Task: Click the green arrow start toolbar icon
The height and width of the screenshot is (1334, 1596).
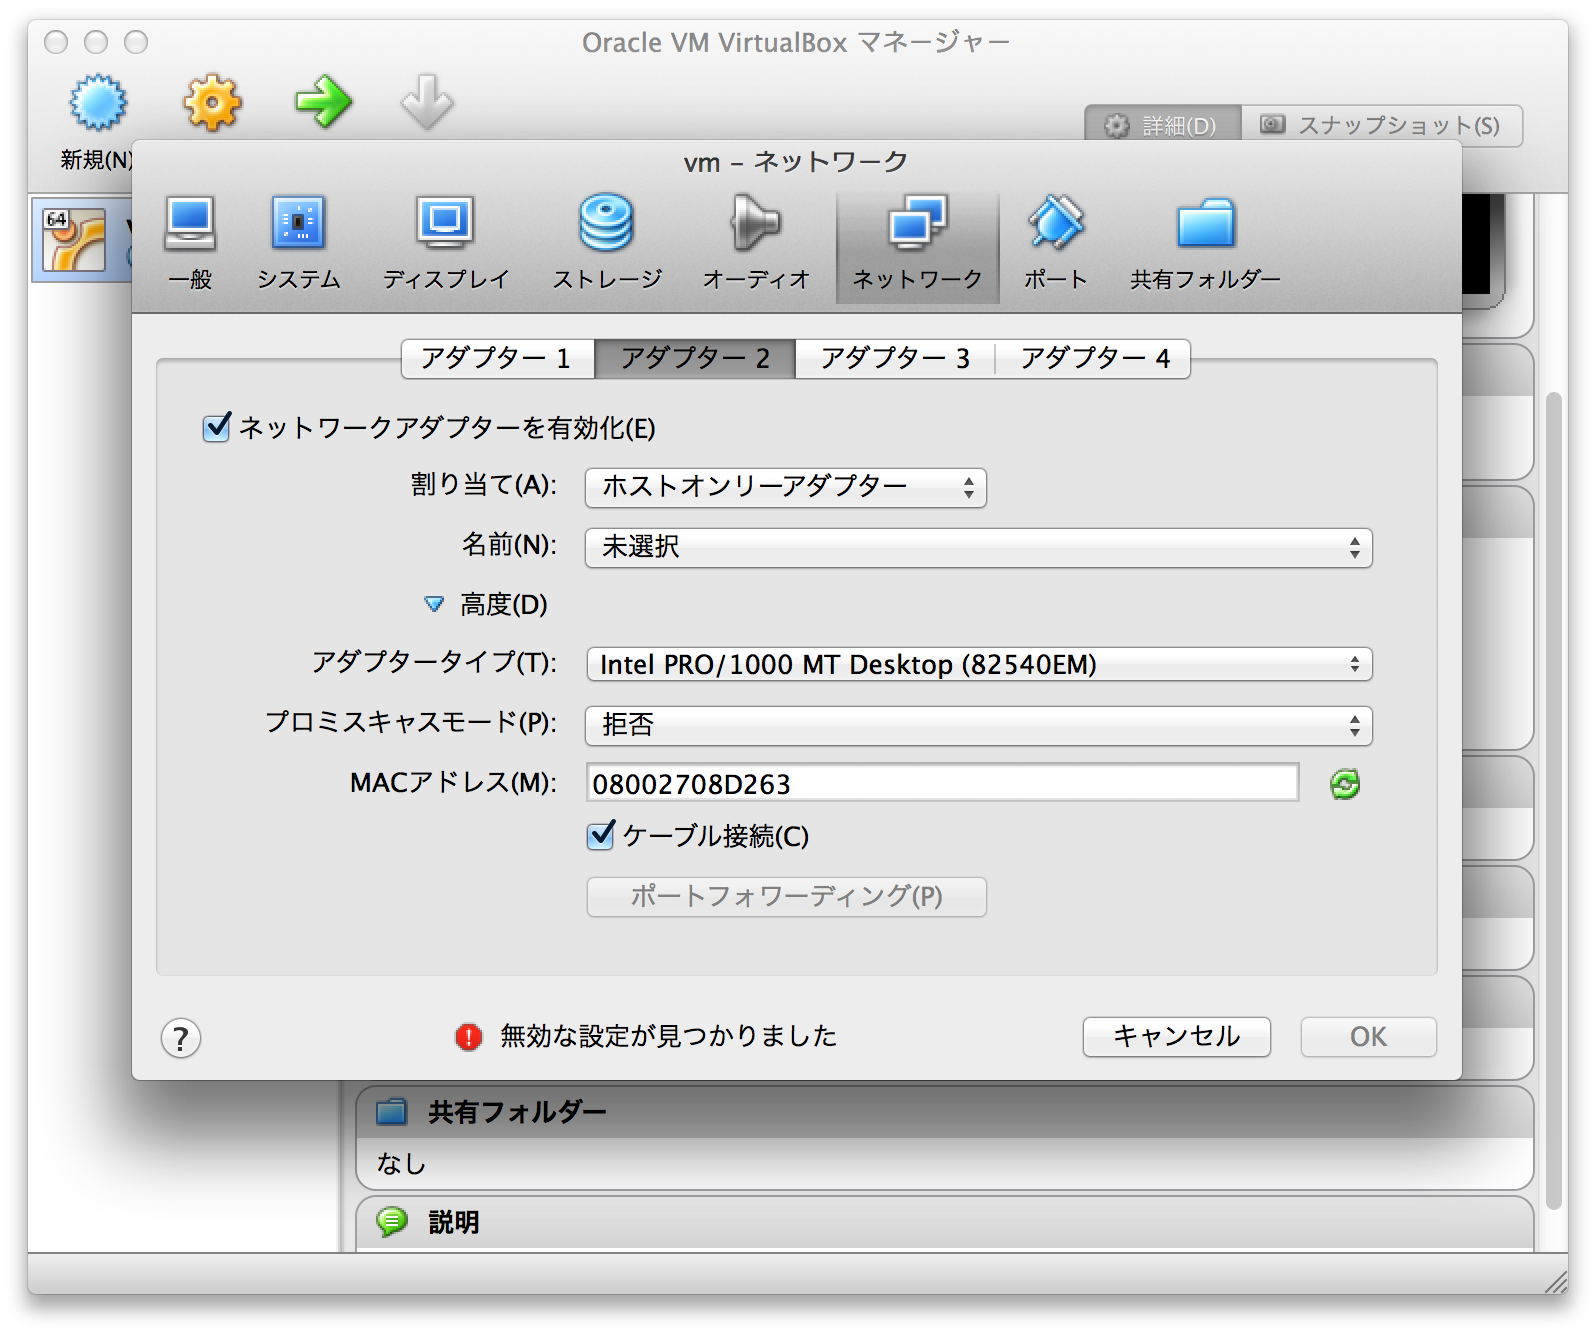Action: [324, 102]
